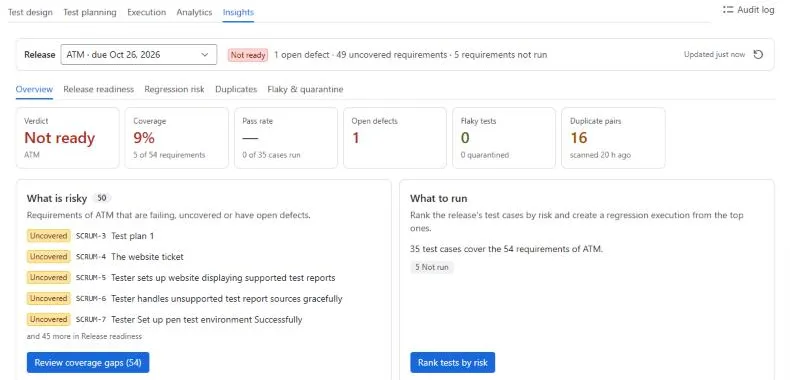Click 'and 45 more in Release readiness'

coord(84,336)
